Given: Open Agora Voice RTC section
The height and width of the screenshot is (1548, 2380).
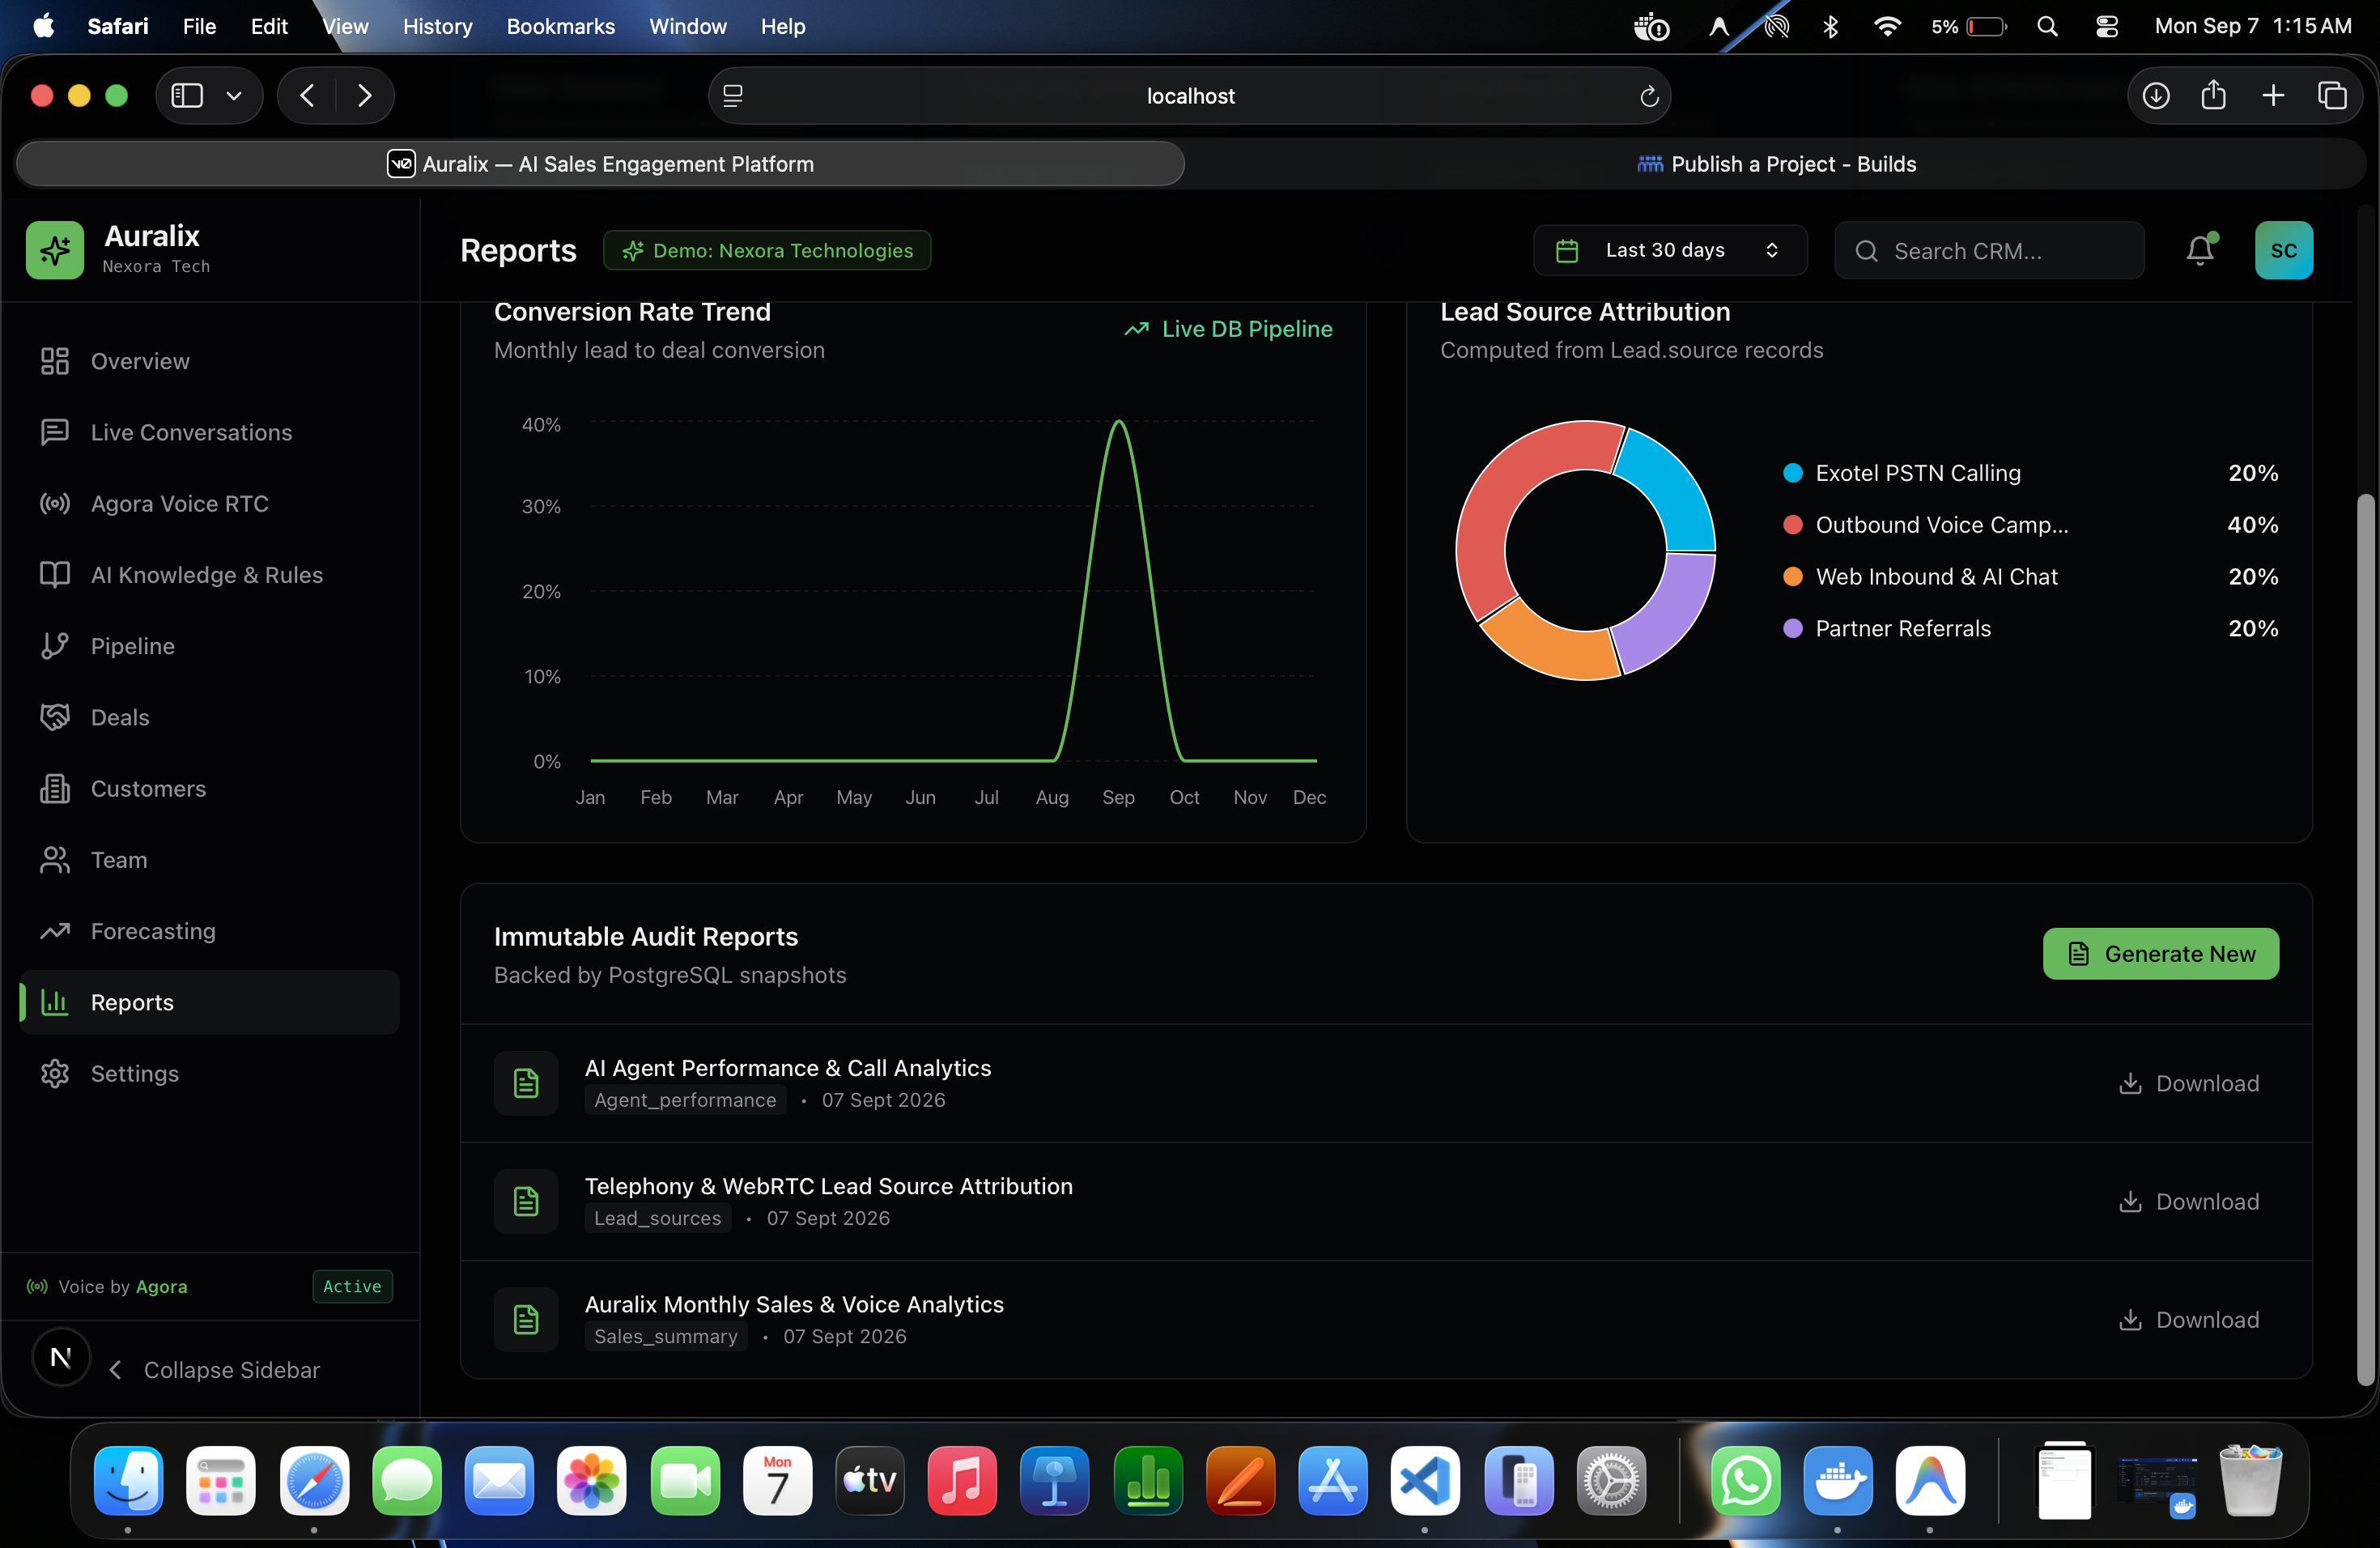Looking at the screenshot, I should click(209, 503).
